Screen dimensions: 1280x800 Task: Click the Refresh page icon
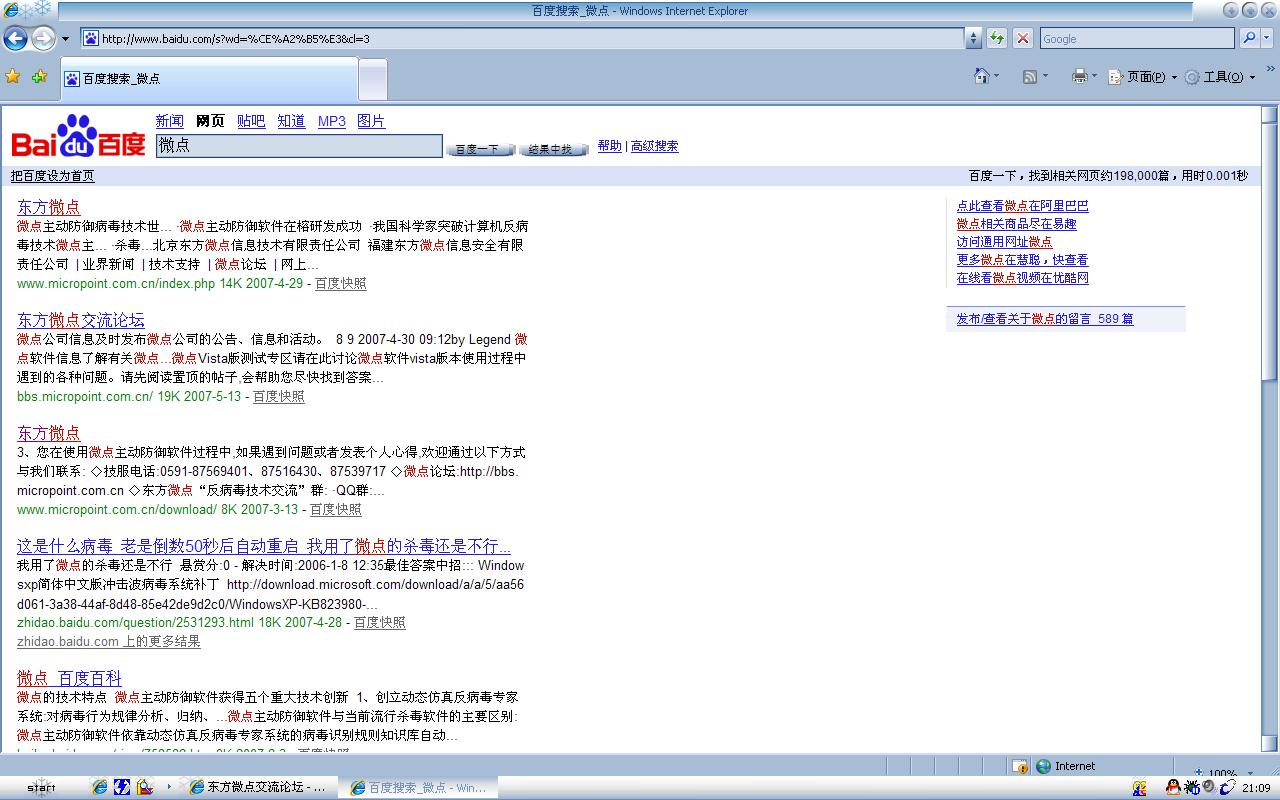pyautogui.click(x=997, y=39)
